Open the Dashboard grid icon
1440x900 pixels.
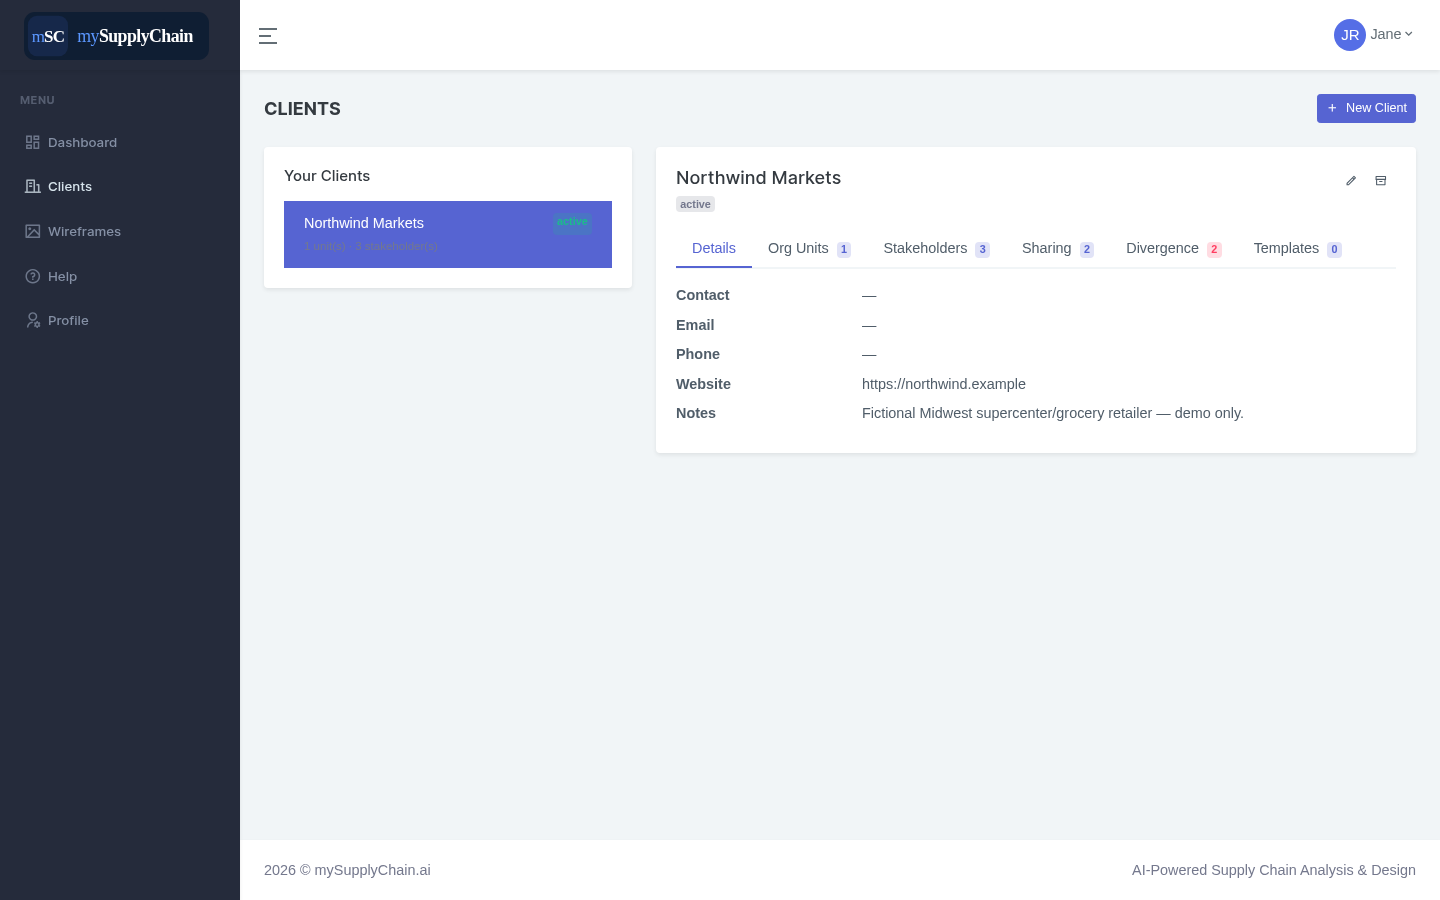(33, 142)
